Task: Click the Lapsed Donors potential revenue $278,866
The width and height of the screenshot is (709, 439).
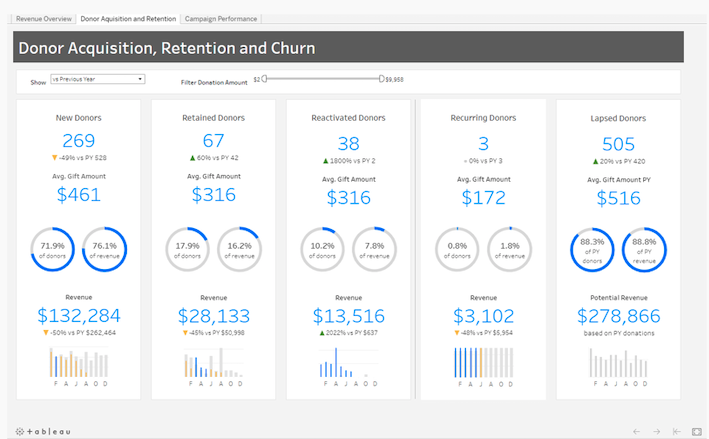Action: click(x=618, y=317)
